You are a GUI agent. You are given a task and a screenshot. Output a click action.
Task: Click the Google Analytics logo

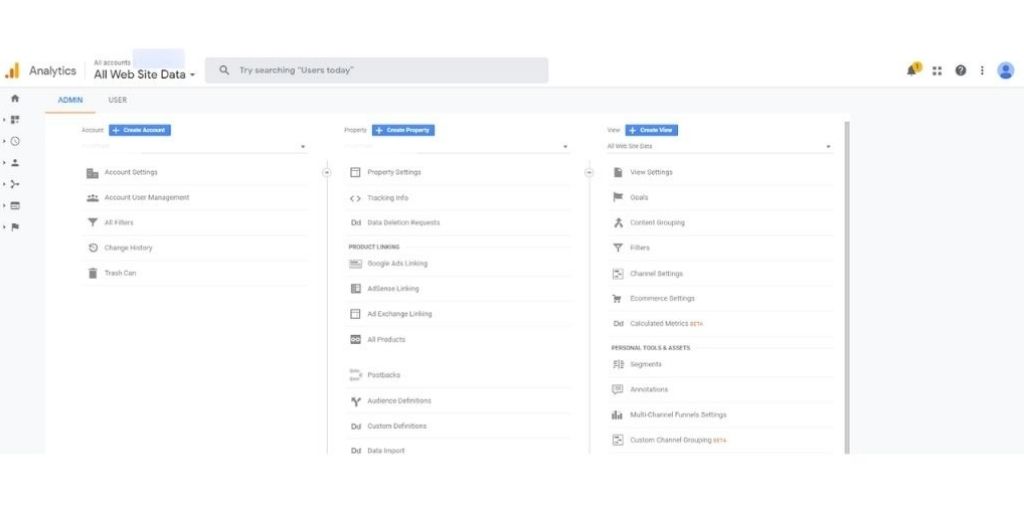point(12,71)
